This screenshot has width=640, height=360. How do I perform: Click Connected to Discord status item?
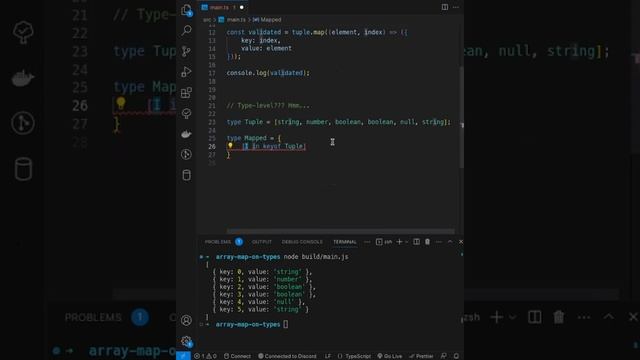[287, 356]
